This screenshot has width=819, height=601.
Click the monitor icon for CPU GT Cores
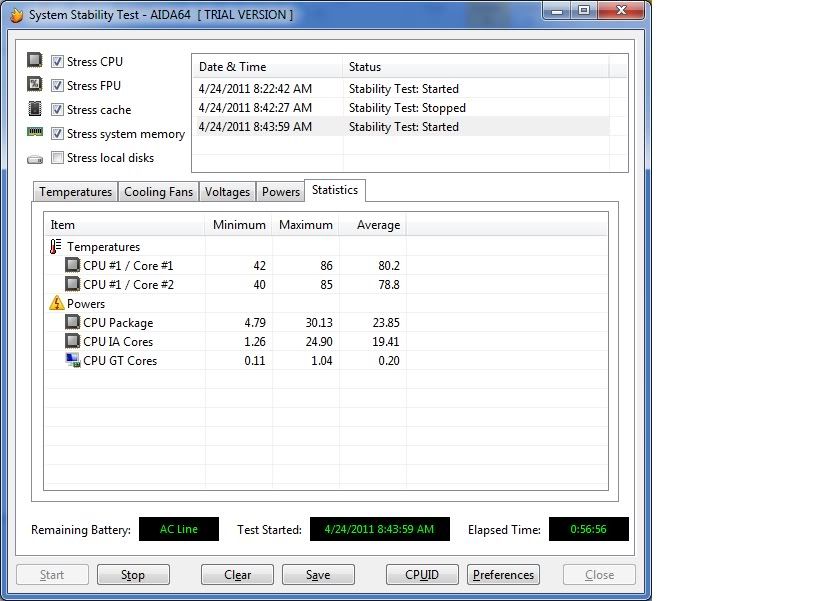(73, 360)
